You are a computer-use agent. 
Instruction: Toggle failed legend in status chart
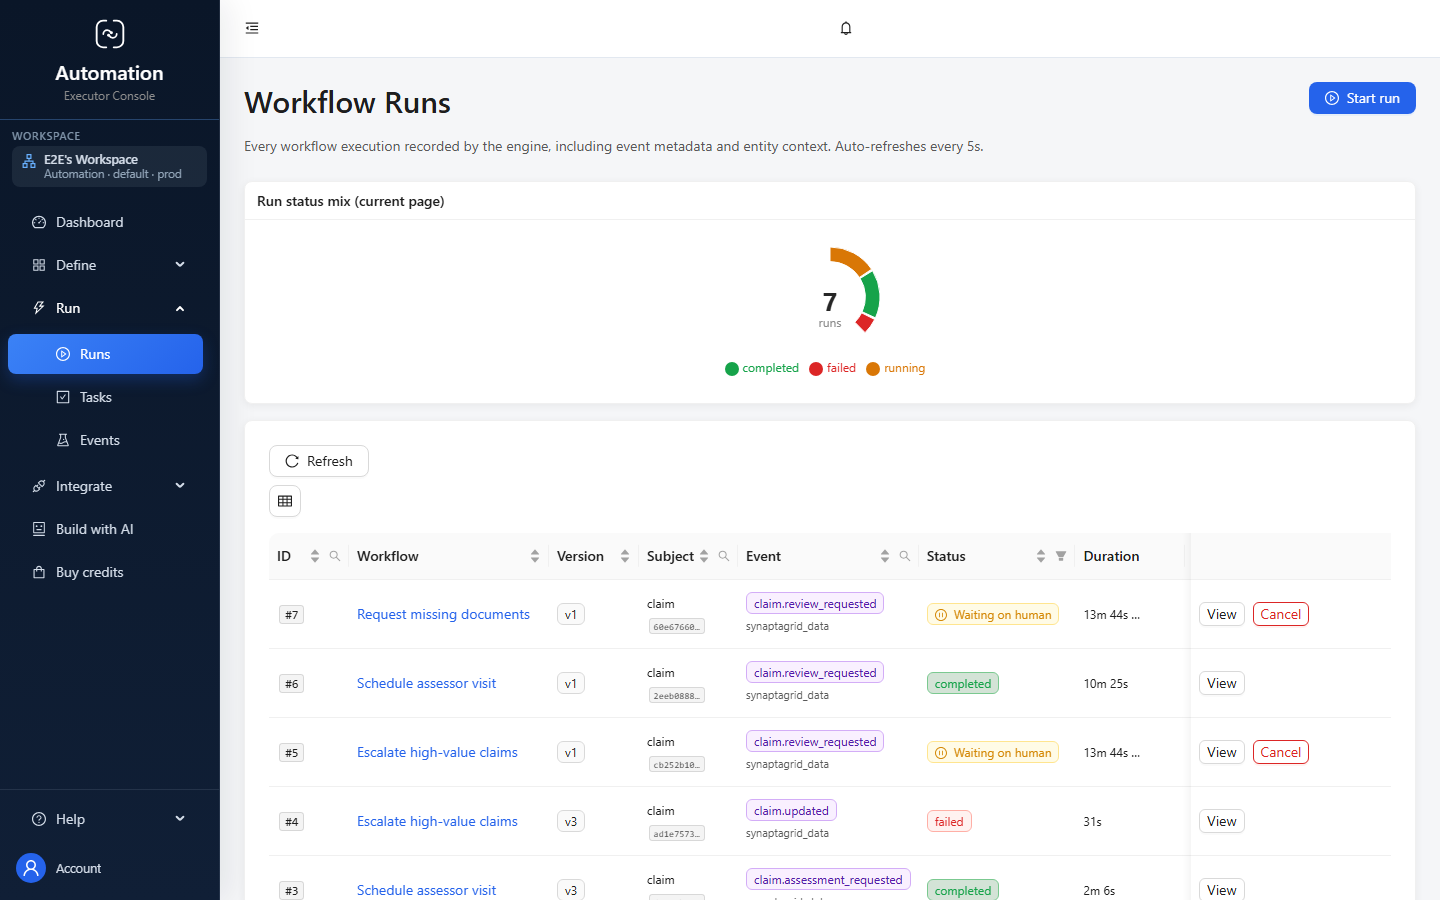pyautogui.click(x=833, y=368)
